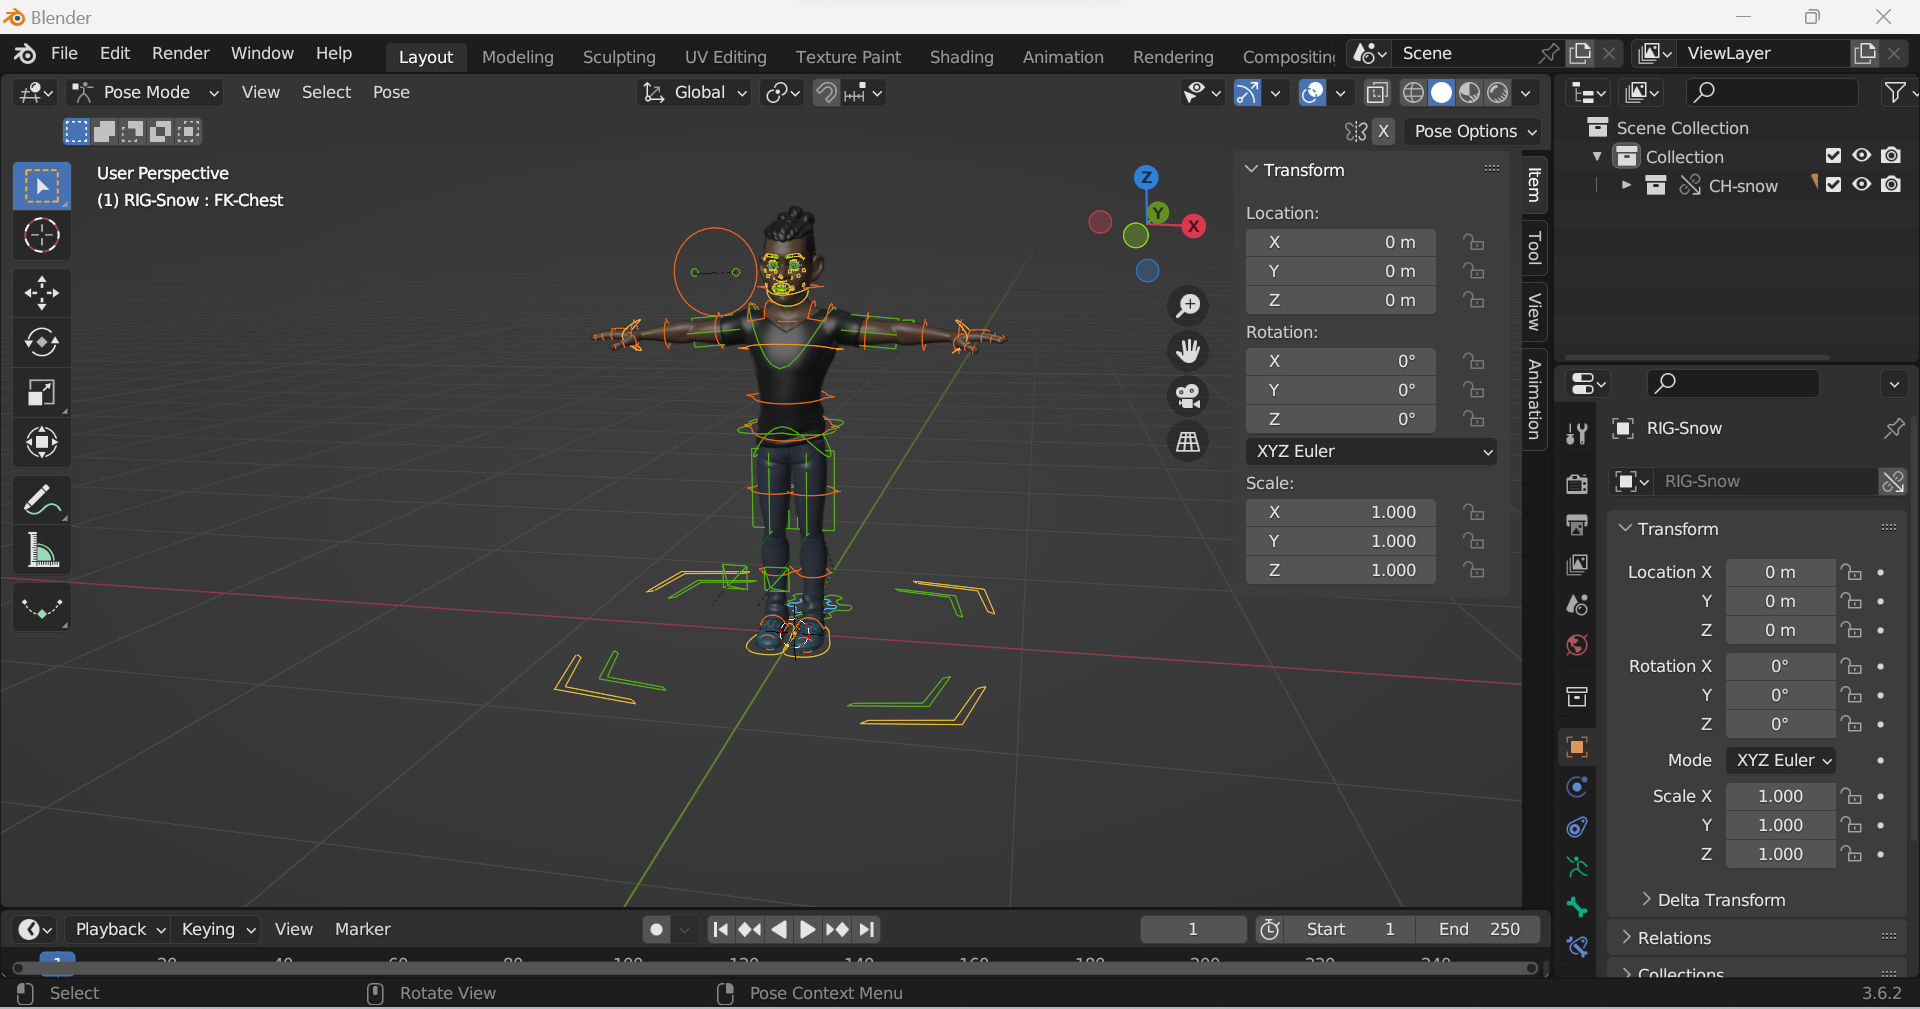This screenshot has width=1920, height=1009.
Task: Toggle auto keying record button
Action: click(656, 929)
